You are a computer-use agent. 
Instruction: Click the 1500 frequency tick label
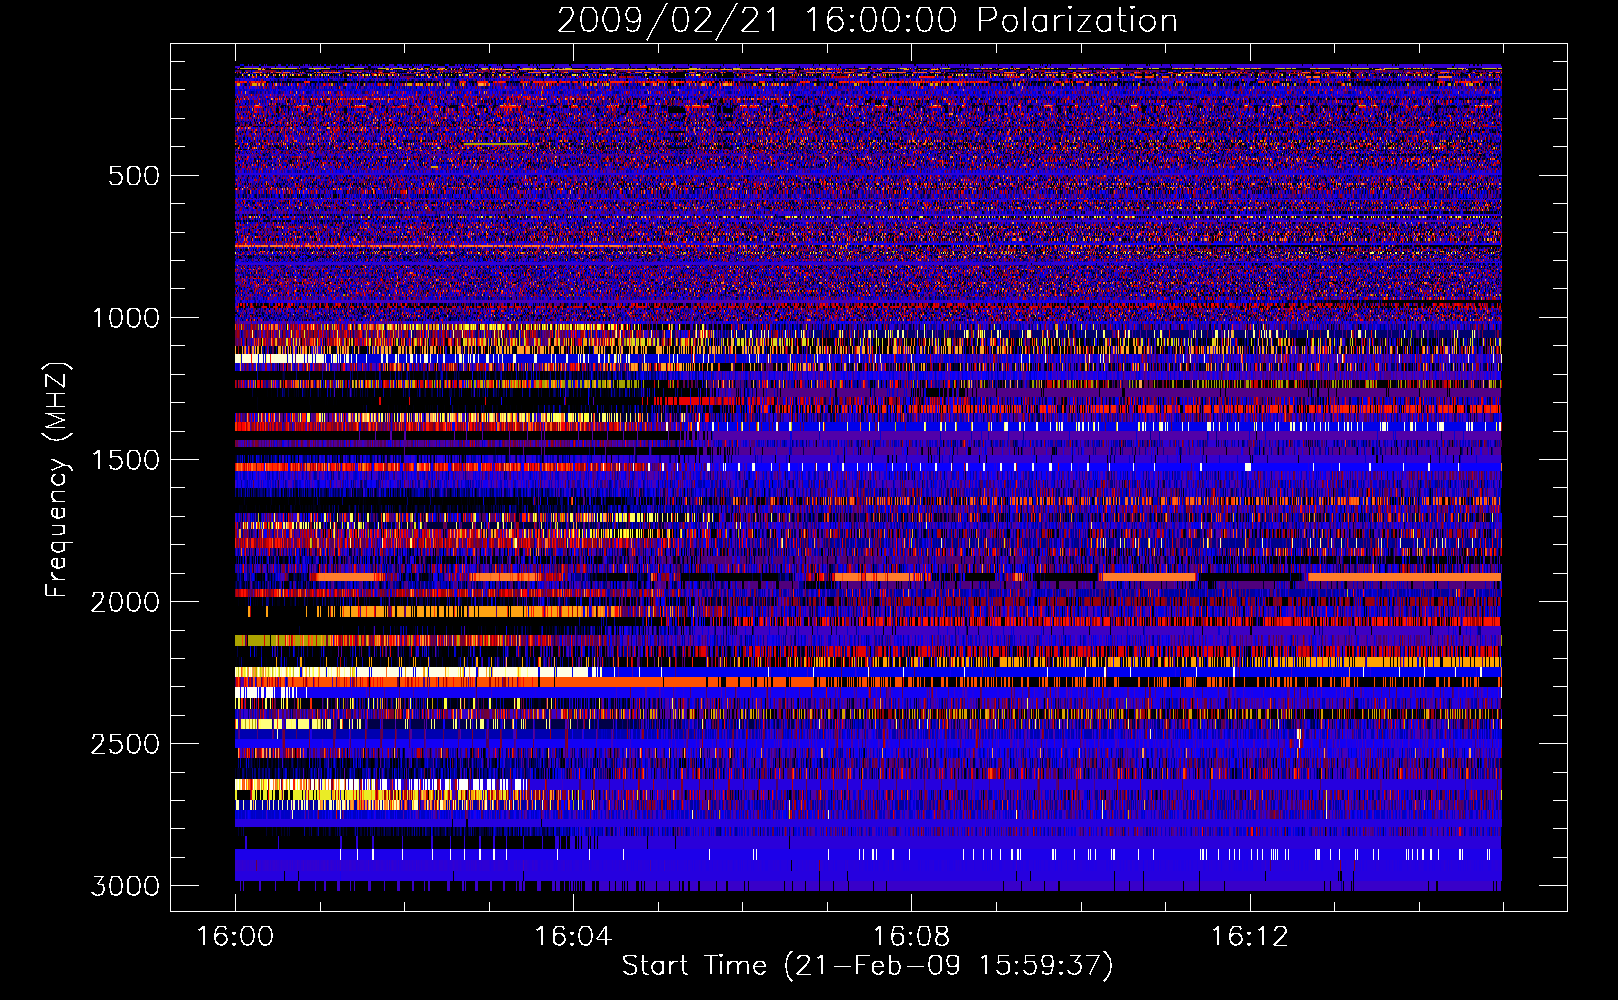click(x=126, y=460)
